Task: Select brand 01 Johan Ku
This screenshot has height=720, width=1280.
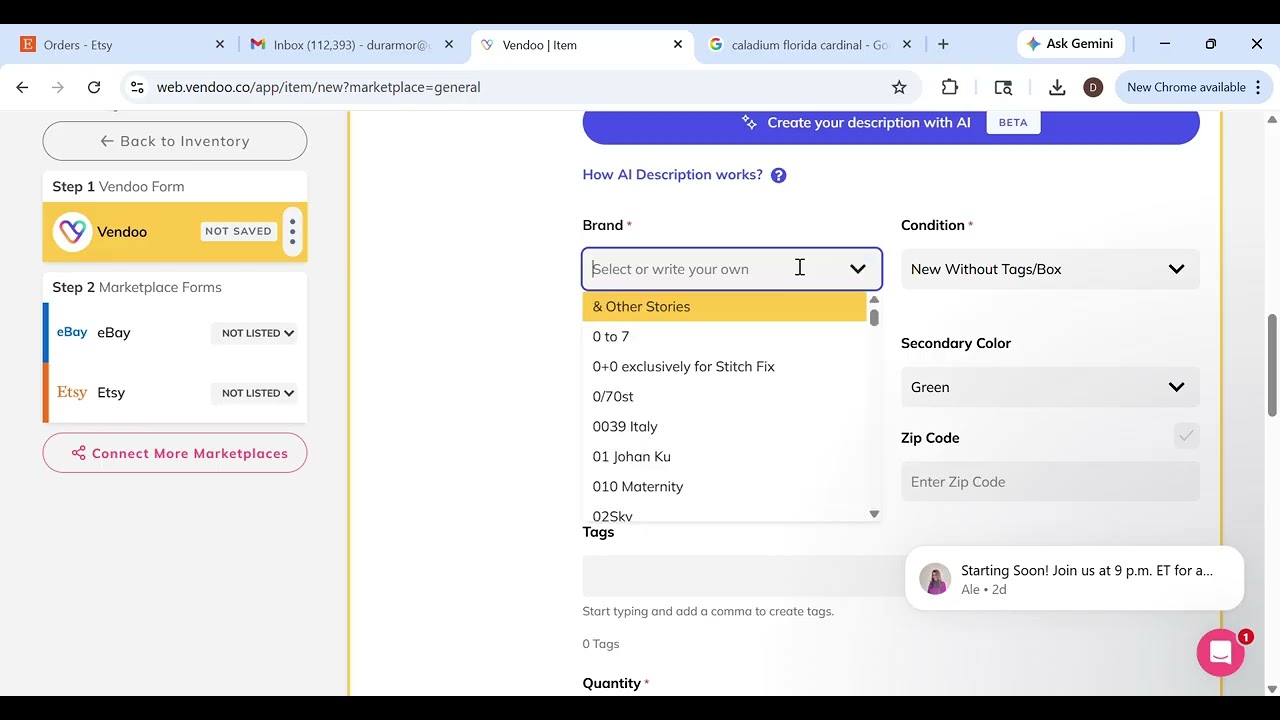Action: (724, 457)
